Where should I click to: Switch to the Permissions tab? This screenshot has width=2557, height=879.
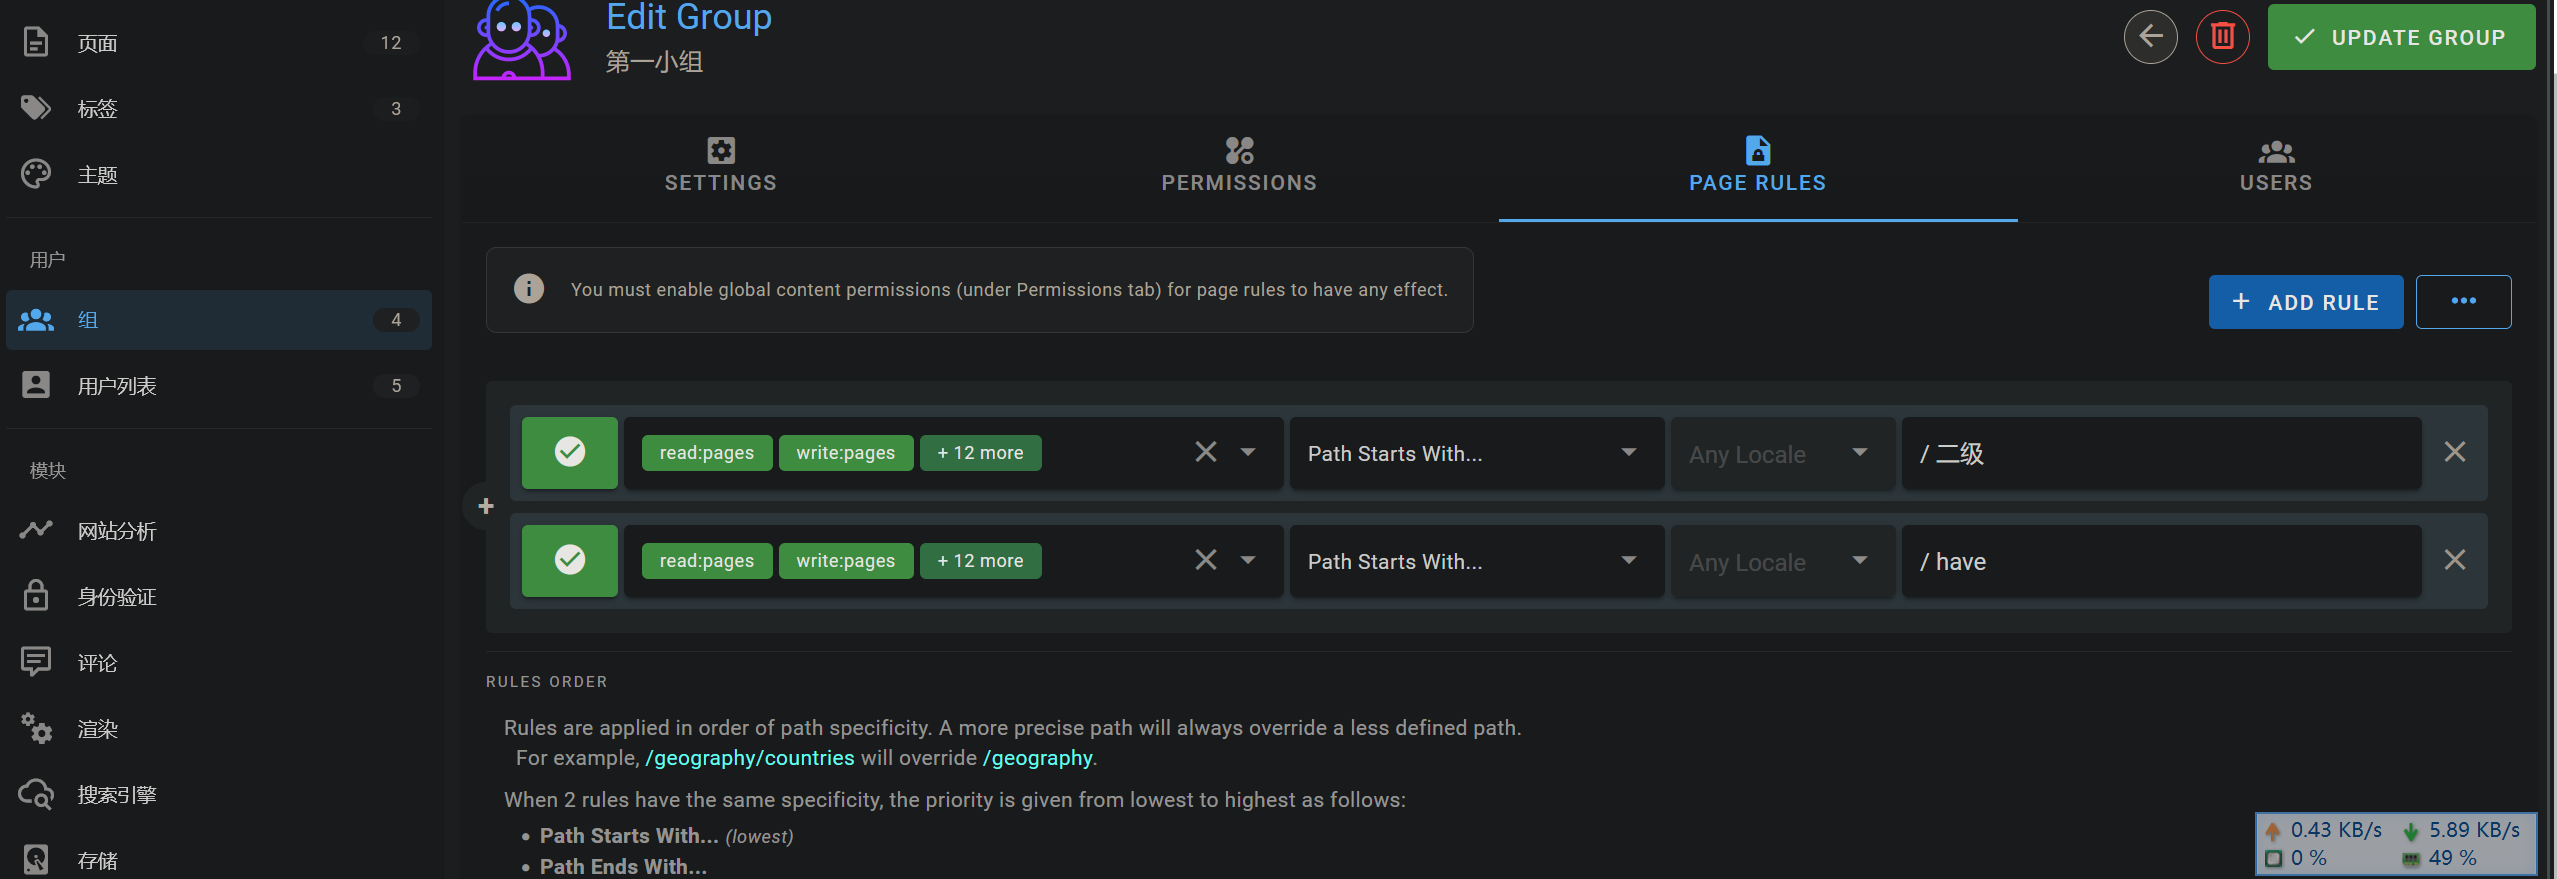coord(1238,166)
